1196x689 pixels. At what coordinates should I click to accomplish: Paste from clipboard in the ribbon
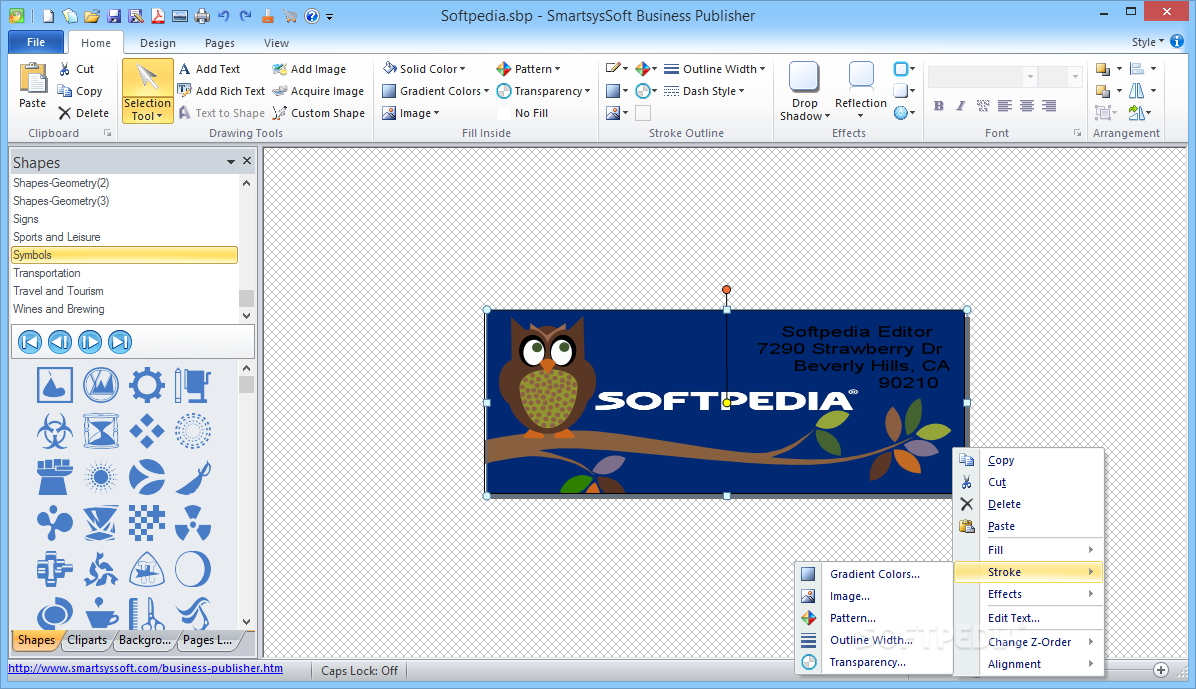coord(33,85)
